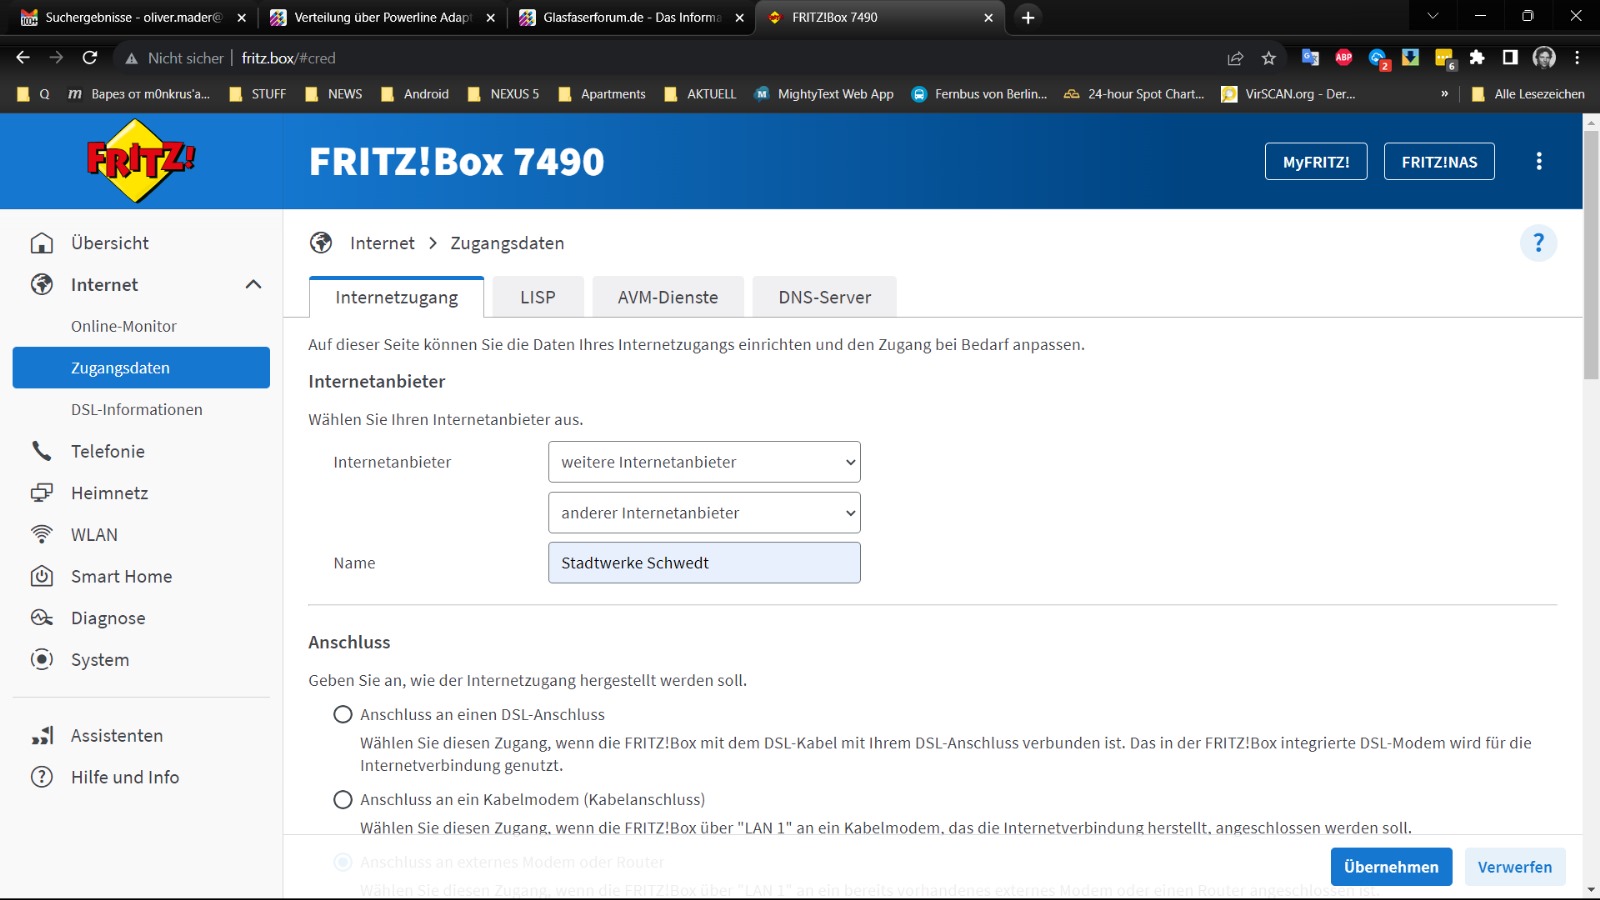Click the profile avatar in the browser toolbar
The height and width of the screenshot is (900, 1600).
pos(1544,58)
